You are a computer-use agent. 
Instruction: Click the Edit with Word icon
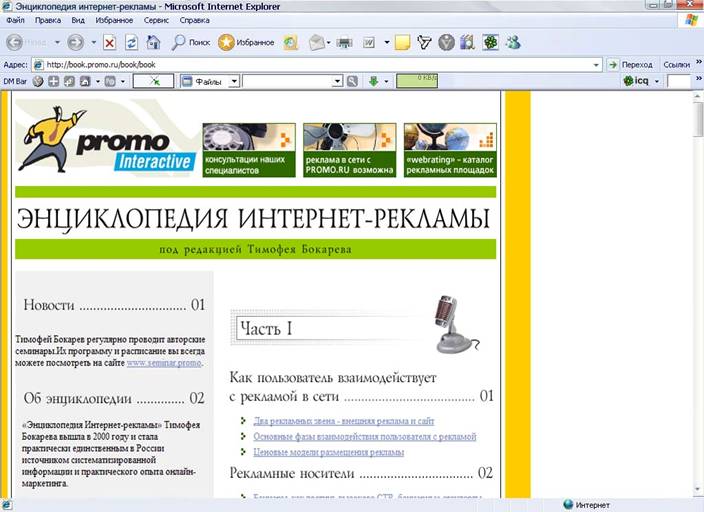[369, 43]
